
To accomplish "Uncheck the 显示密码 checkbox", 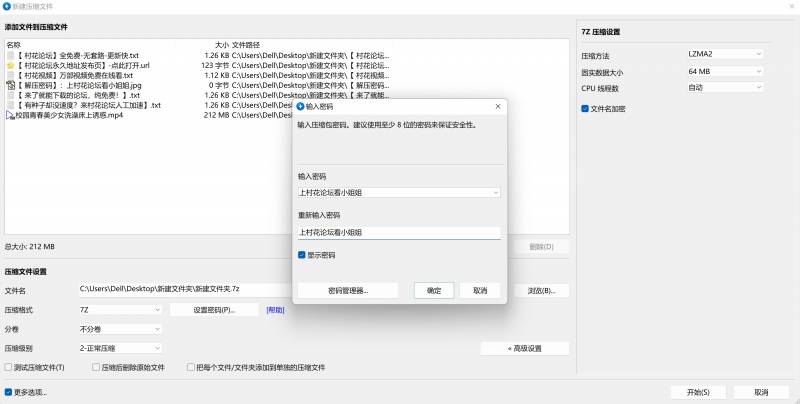I will [x=302, y=255].
